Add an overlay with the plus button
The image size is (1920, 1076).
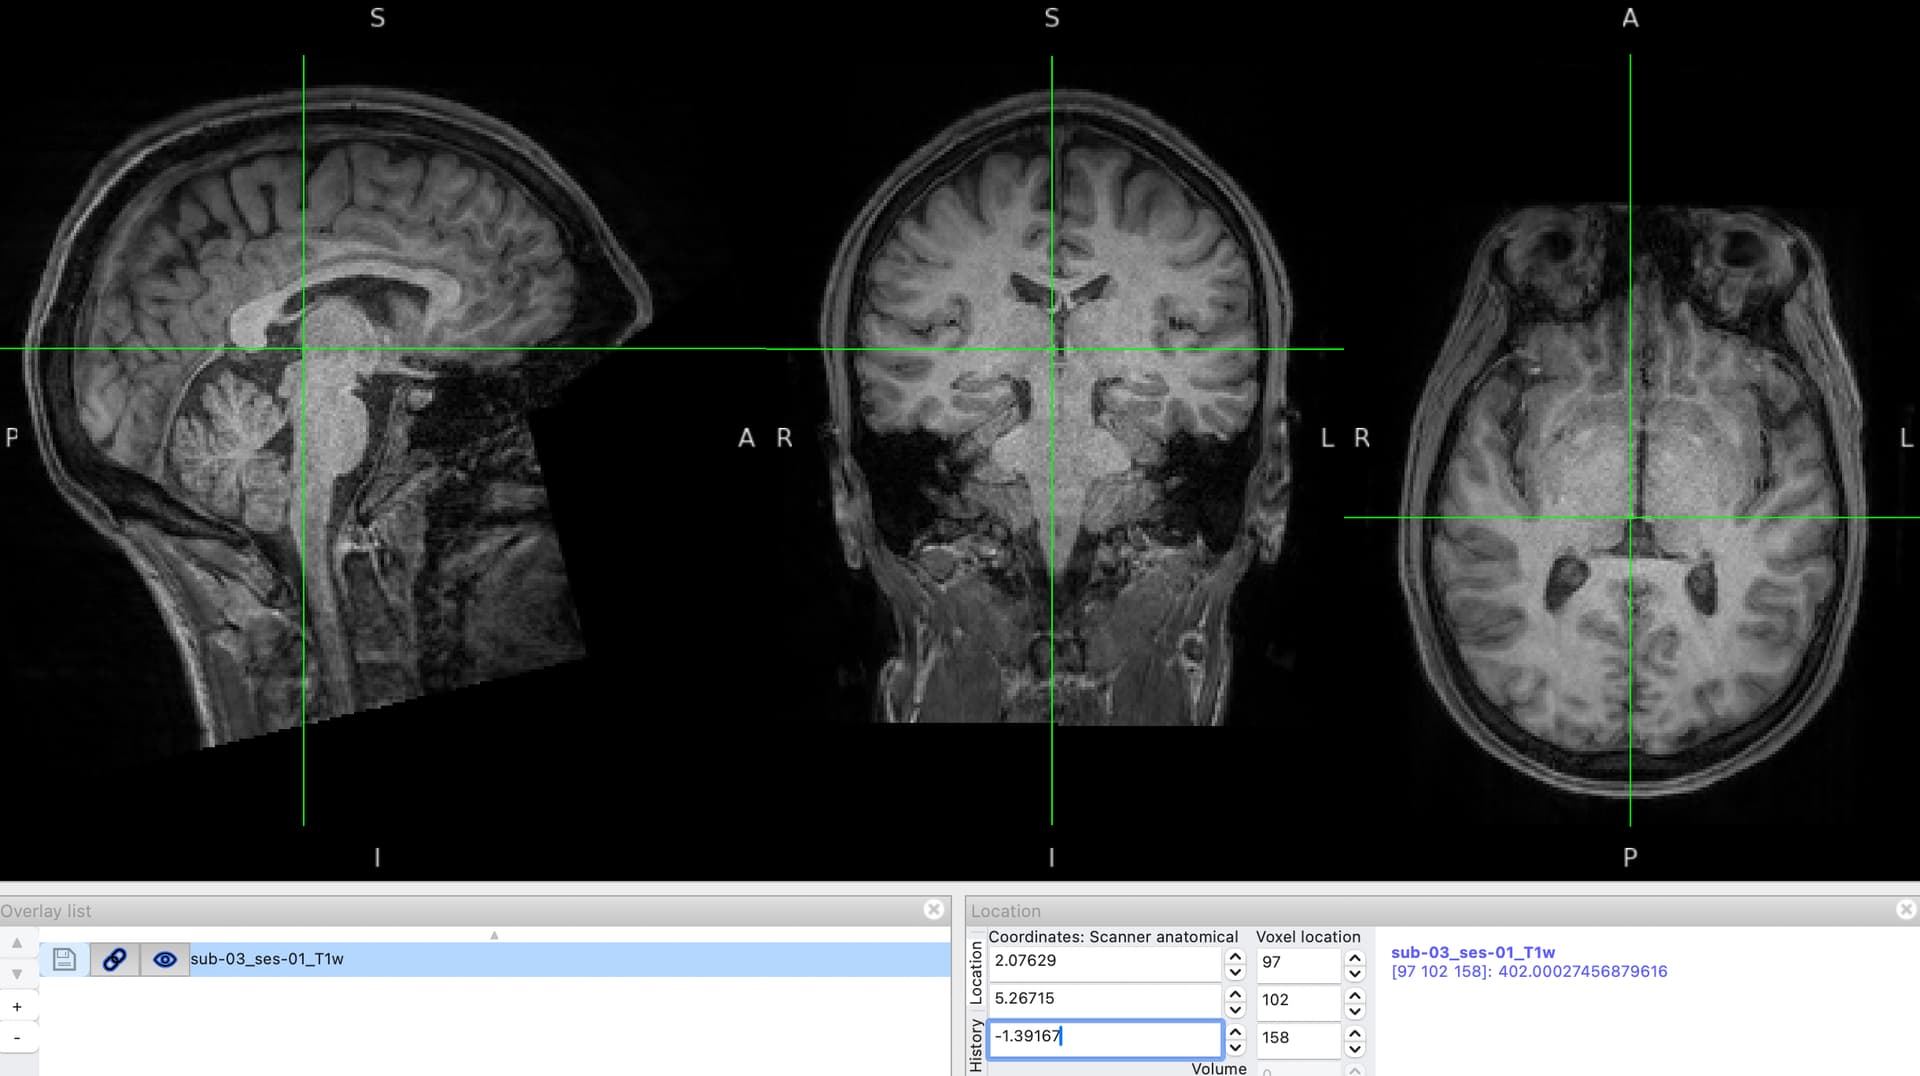pos(17,1007)
